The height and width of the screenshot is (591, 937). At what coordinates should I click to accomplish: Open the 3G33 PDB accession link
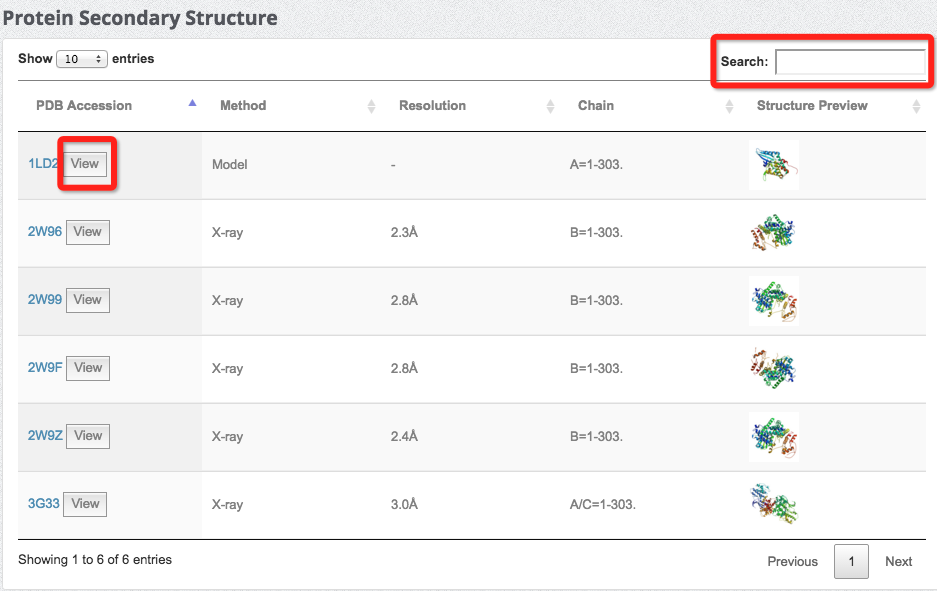44,504
